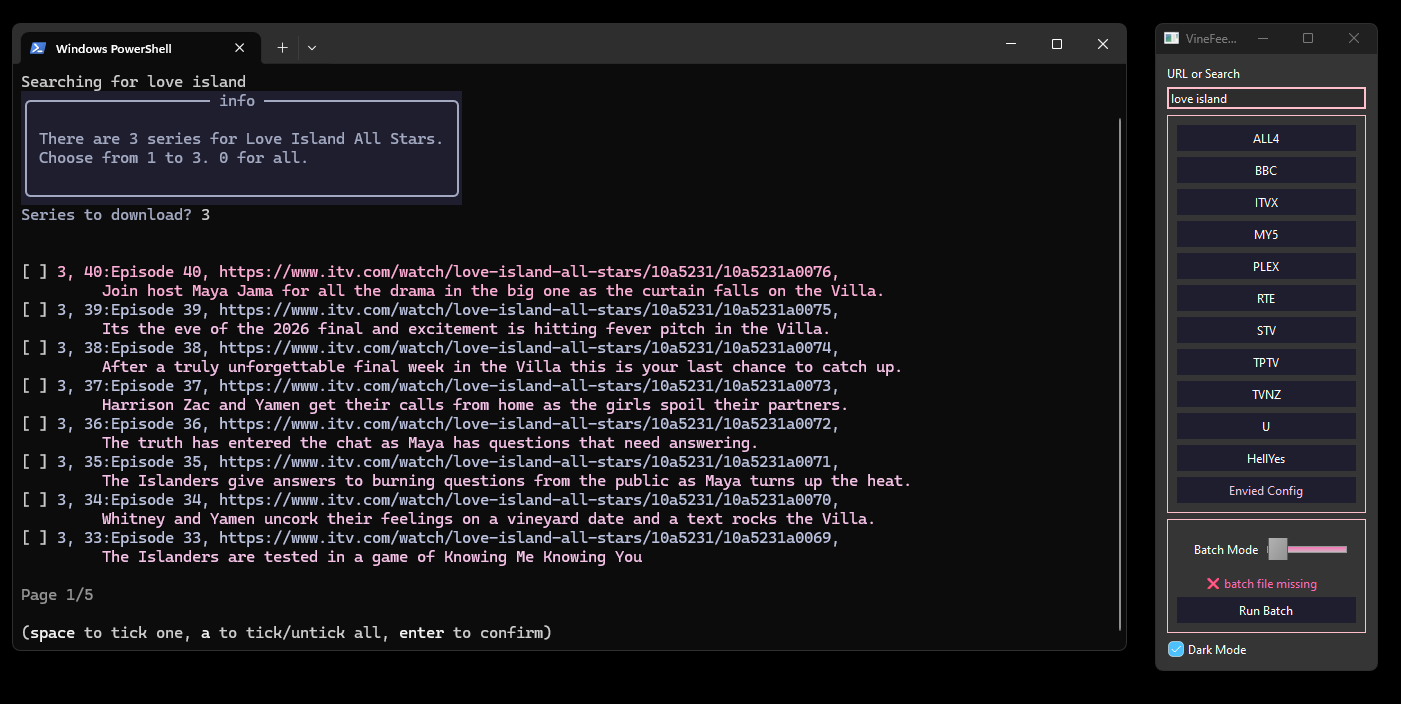Open a new terminal tab
This screenshot has height=704, width=1401.
pyautogui.click(x=282, y=48)
